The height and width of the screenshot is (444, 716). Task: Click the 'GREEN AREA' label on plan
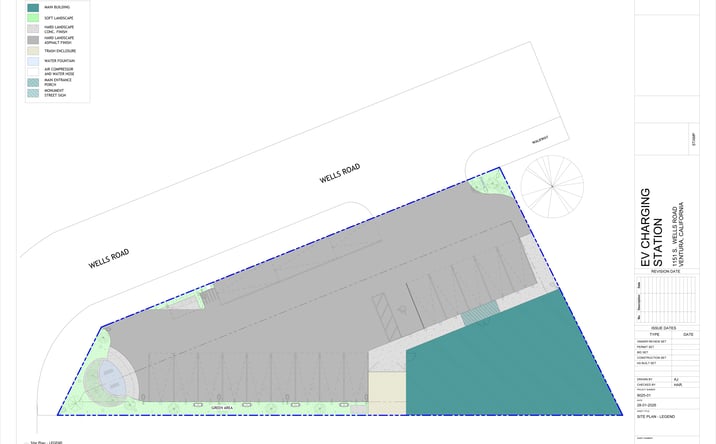[x=222, y=407]
